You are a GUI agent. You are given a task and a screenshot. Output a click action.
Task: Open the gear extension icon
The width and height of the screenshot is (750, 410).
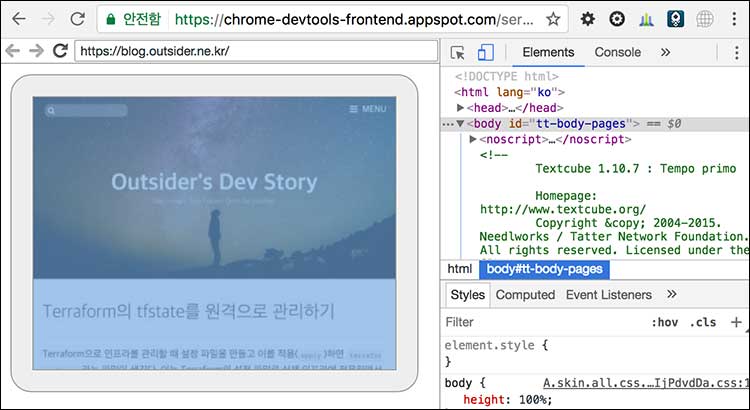tap(588, 19)
